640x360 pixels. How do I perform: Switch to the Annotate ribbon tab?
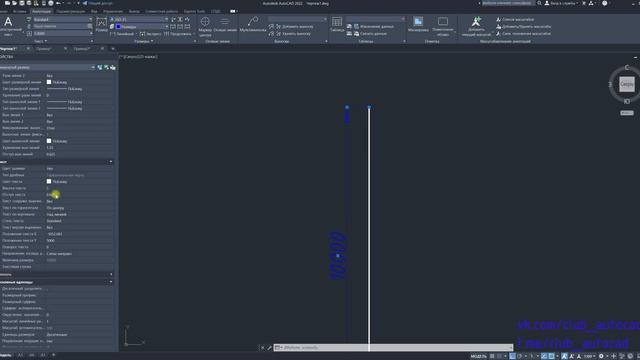point(41,11)
